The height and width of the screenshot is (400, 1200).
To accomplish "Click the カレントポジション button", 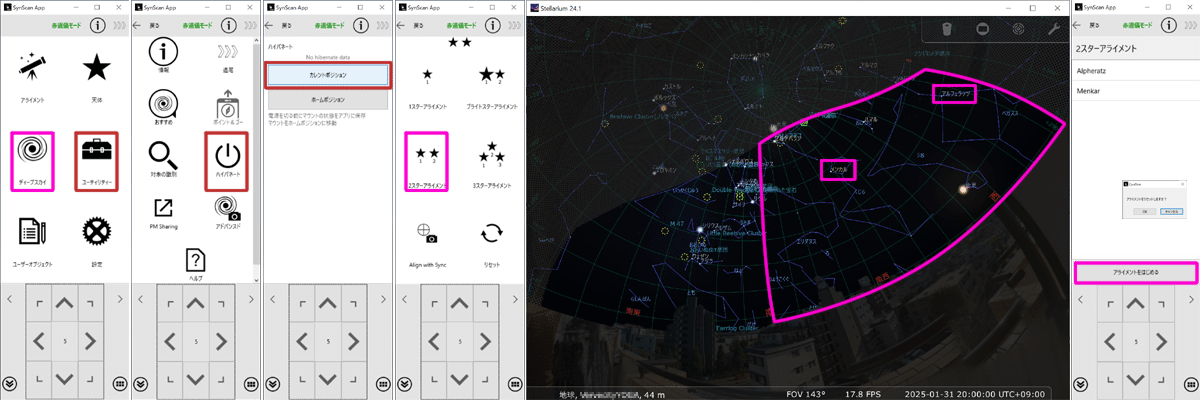I will (327, 76).
